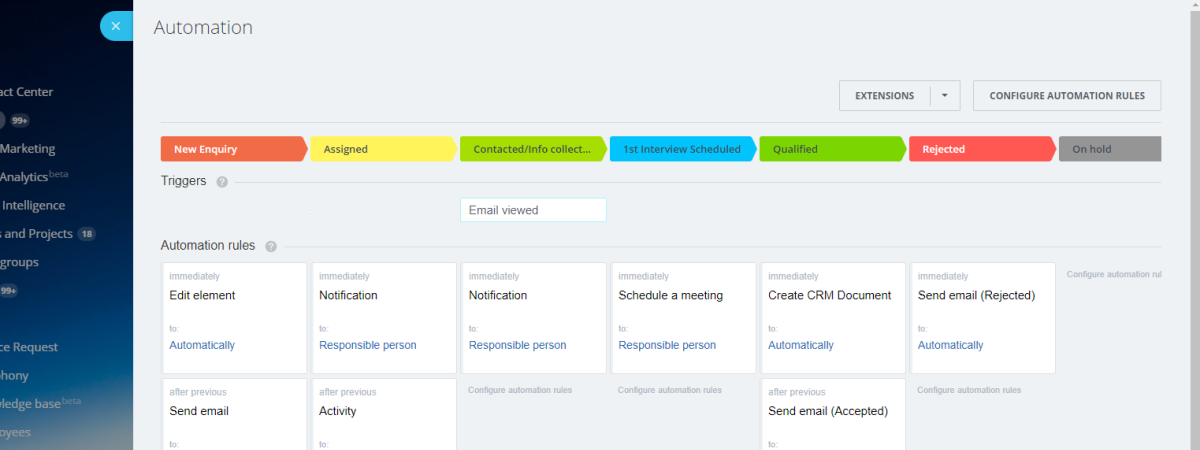Select the New Enquiry stage
1200x450 pixels.
pyautogui.click(x=232, y=149)
